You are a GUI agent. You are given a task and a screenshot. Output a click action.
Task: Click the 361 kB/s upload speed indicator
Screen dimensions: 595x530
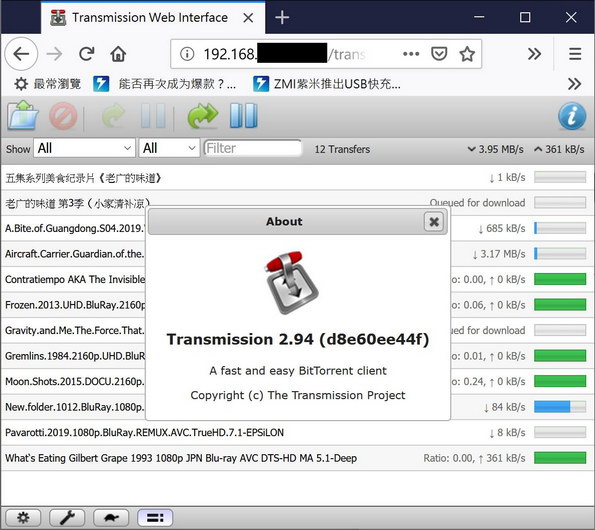point(559,149)
